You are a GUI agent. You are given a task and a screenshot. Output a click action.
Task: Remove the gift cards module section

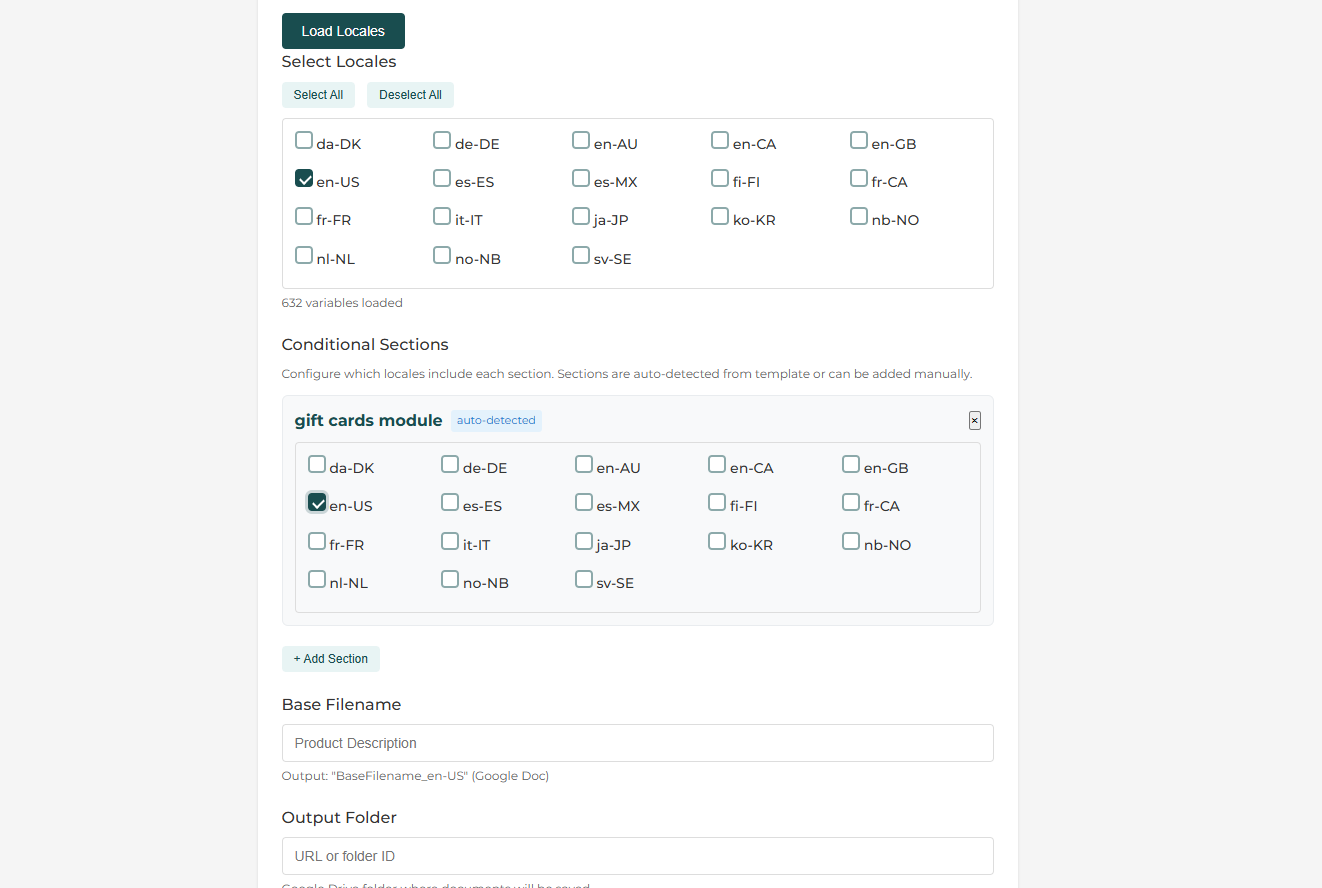click(x=975, y=421)
